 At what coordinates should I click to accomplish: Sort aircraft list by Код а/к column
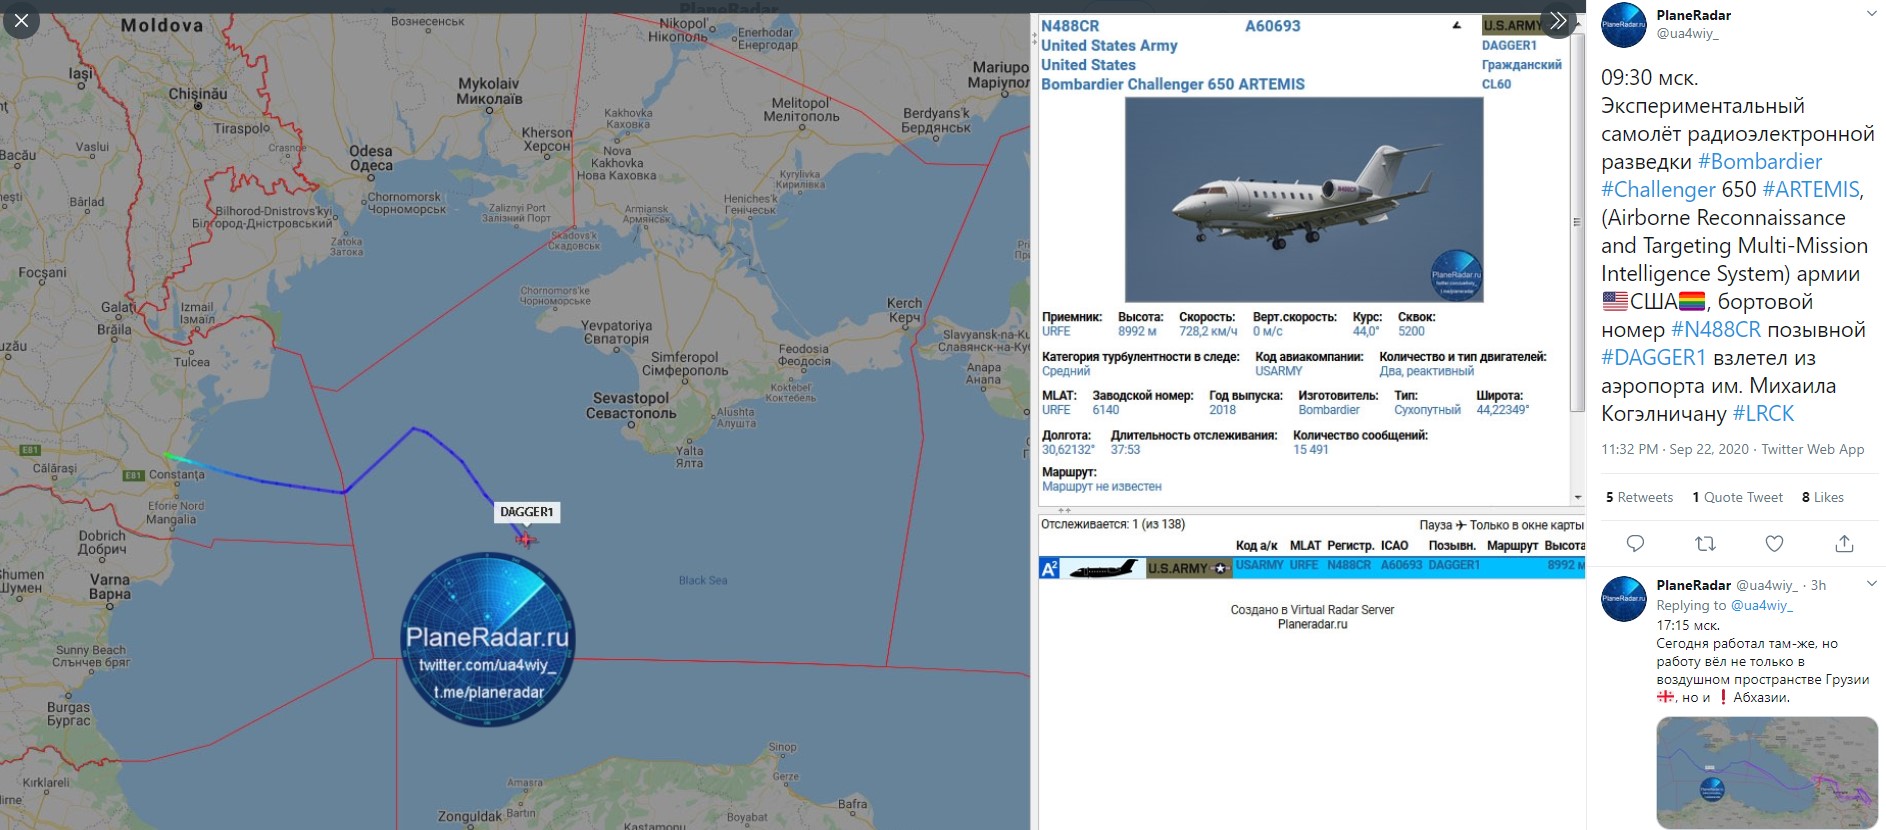[x=1257, y=546]
